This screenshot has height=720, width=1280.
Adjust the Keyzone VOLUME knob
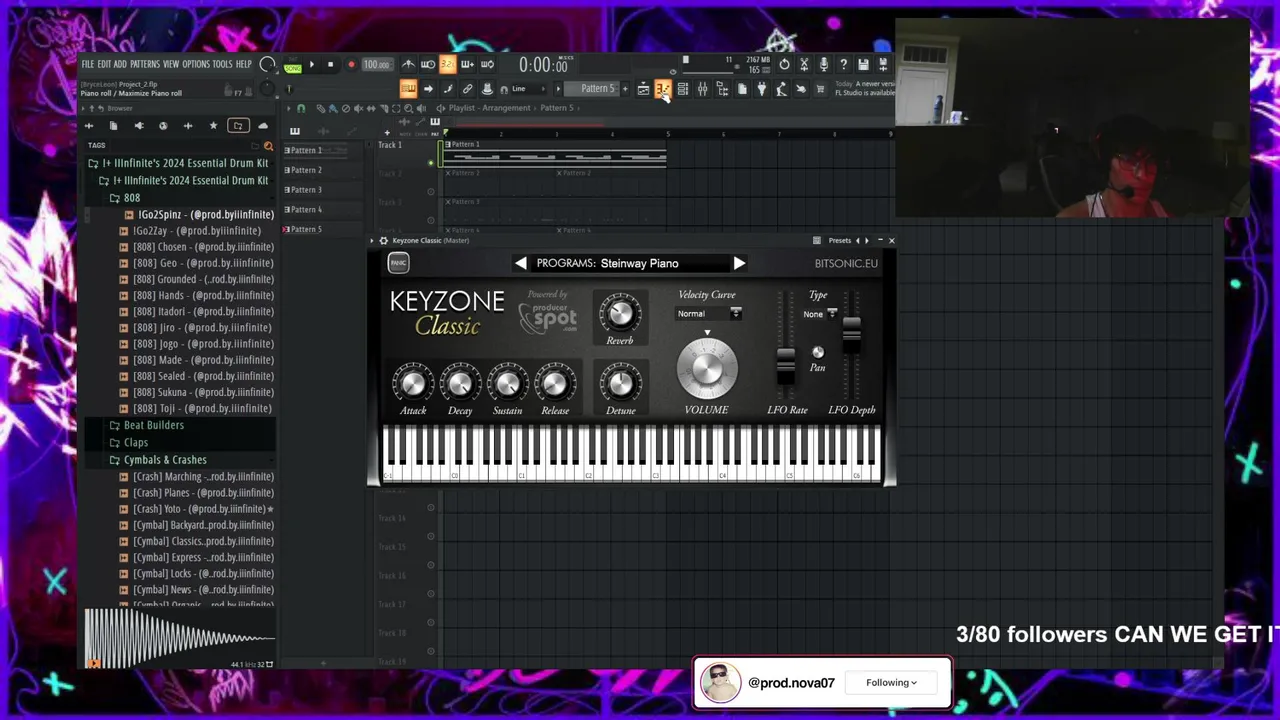pos(707,369)
